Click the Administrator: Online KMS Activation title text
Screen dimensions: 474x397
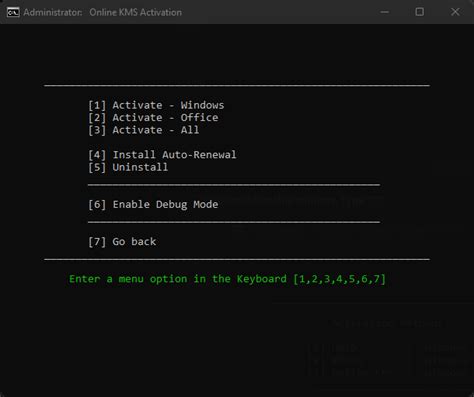coord(103,13)
